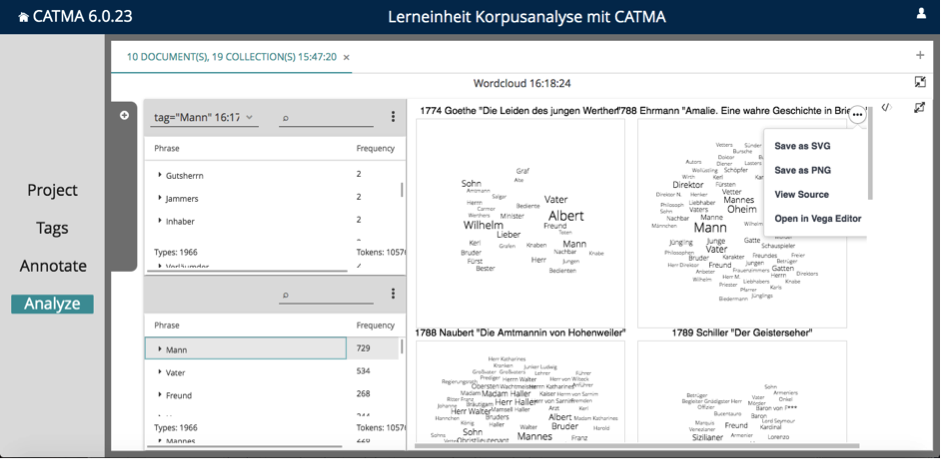This screenshot has width=941, height=459.
Task: Click the lower table vertical scrollbar
Action: coord(401,347)
